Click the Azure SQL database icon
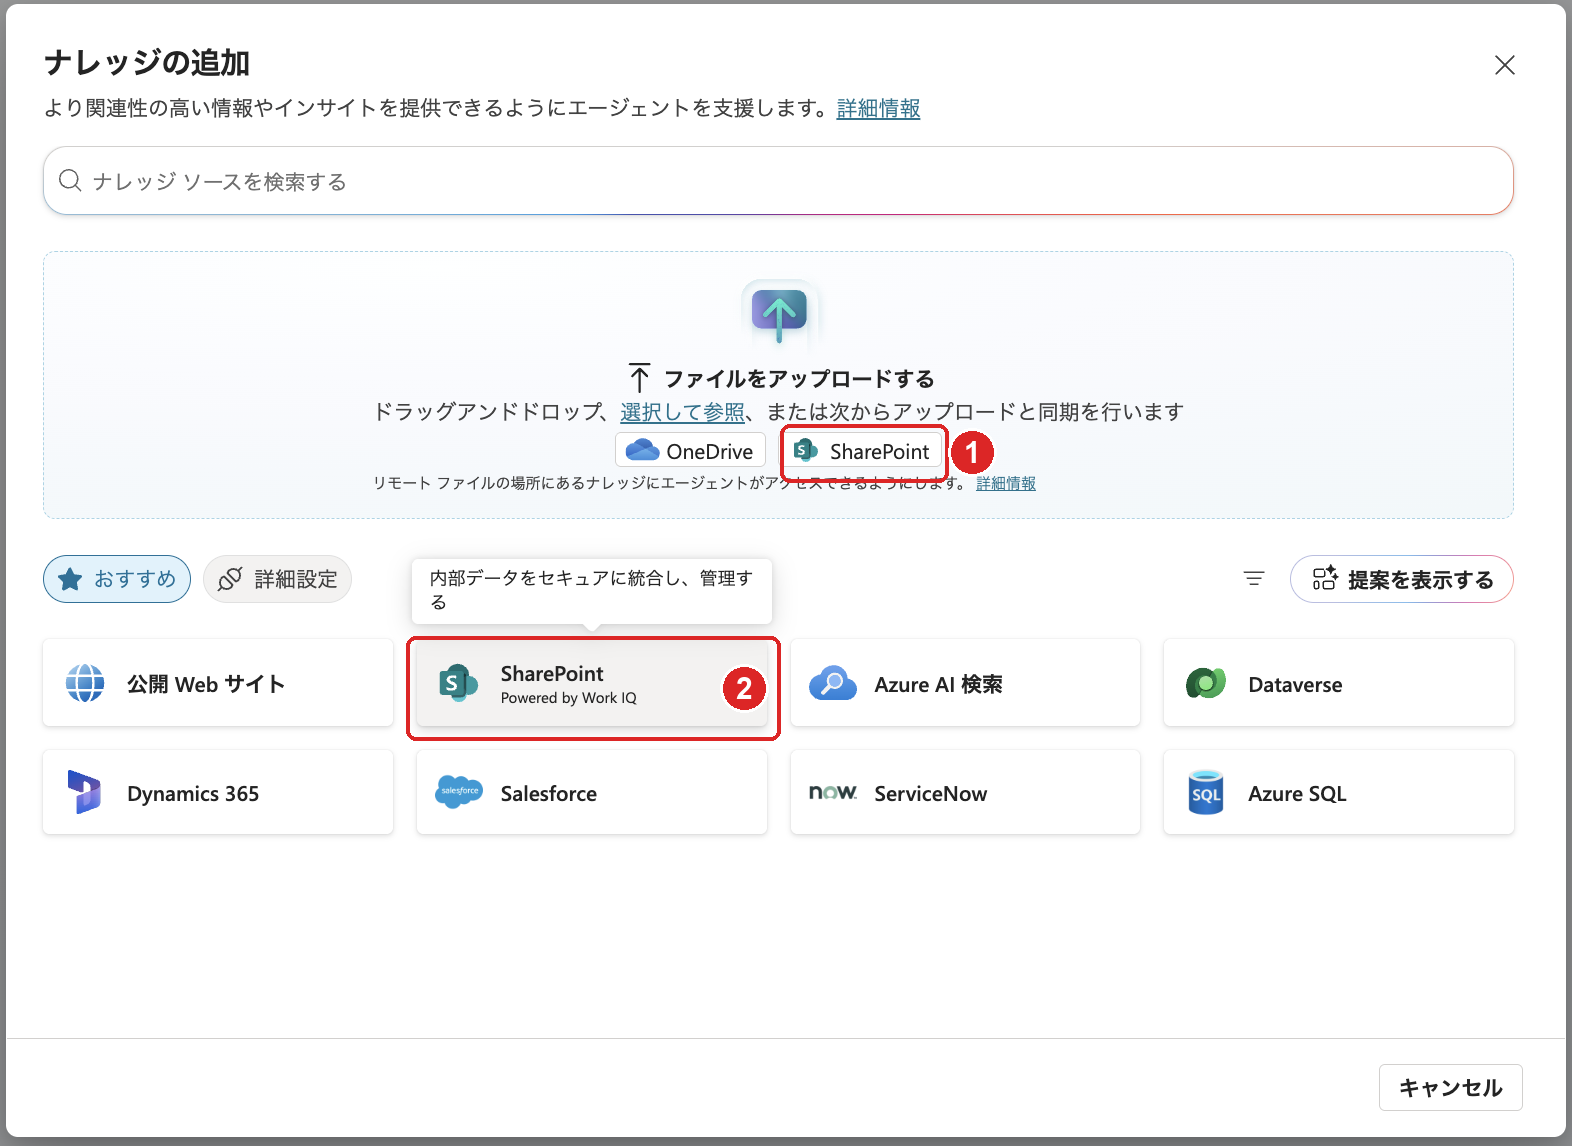The width and height of the screenshot is (1572, 1146). click(x=1206, y=793)
